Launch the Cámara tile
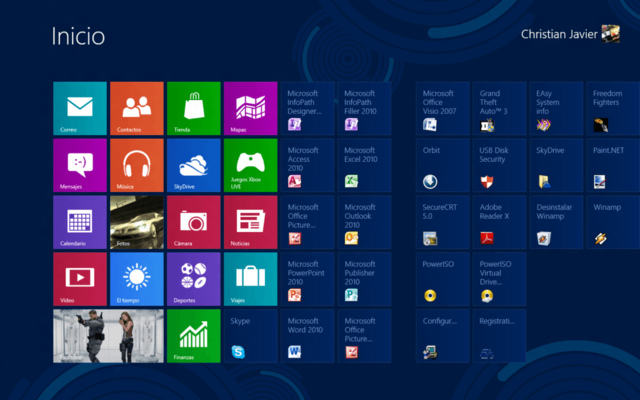This screenshot has width=640, height=400. click(193, 222)
